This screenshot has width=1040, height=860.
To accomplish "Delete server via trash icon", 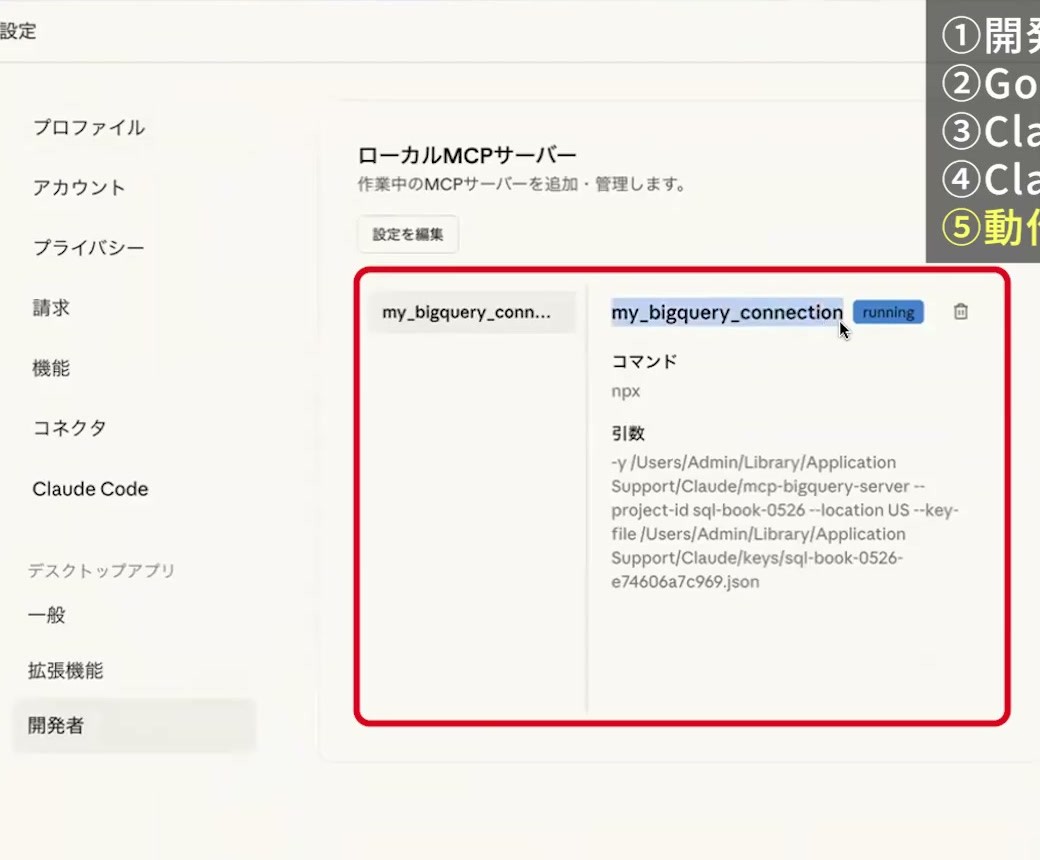I will point(960,312).
